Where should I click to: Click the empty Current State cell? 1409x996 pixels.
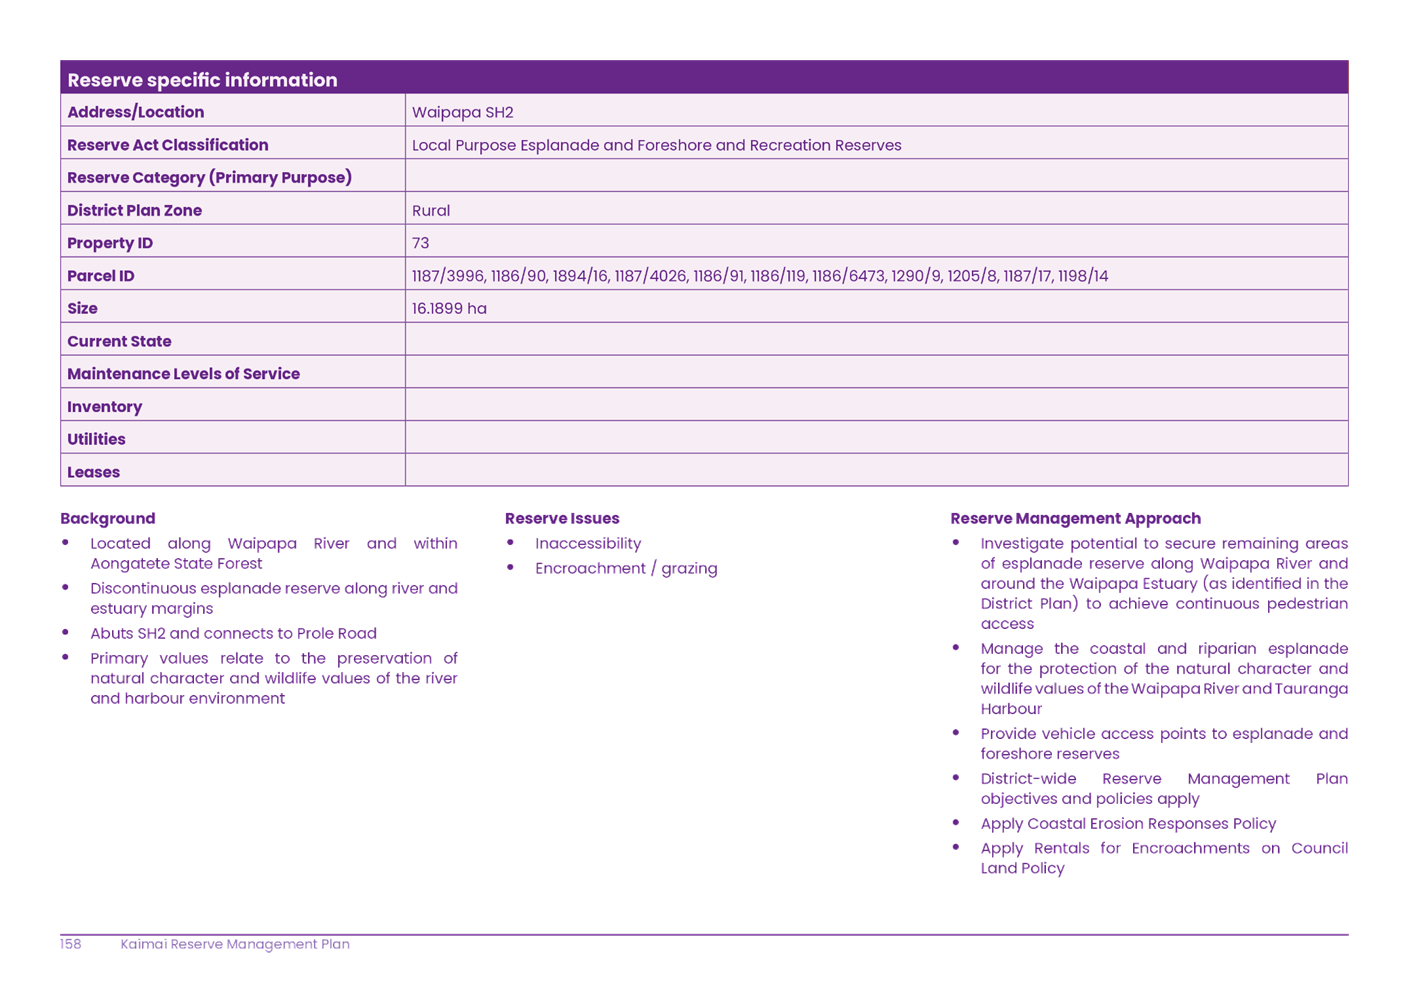coord(875,341)
